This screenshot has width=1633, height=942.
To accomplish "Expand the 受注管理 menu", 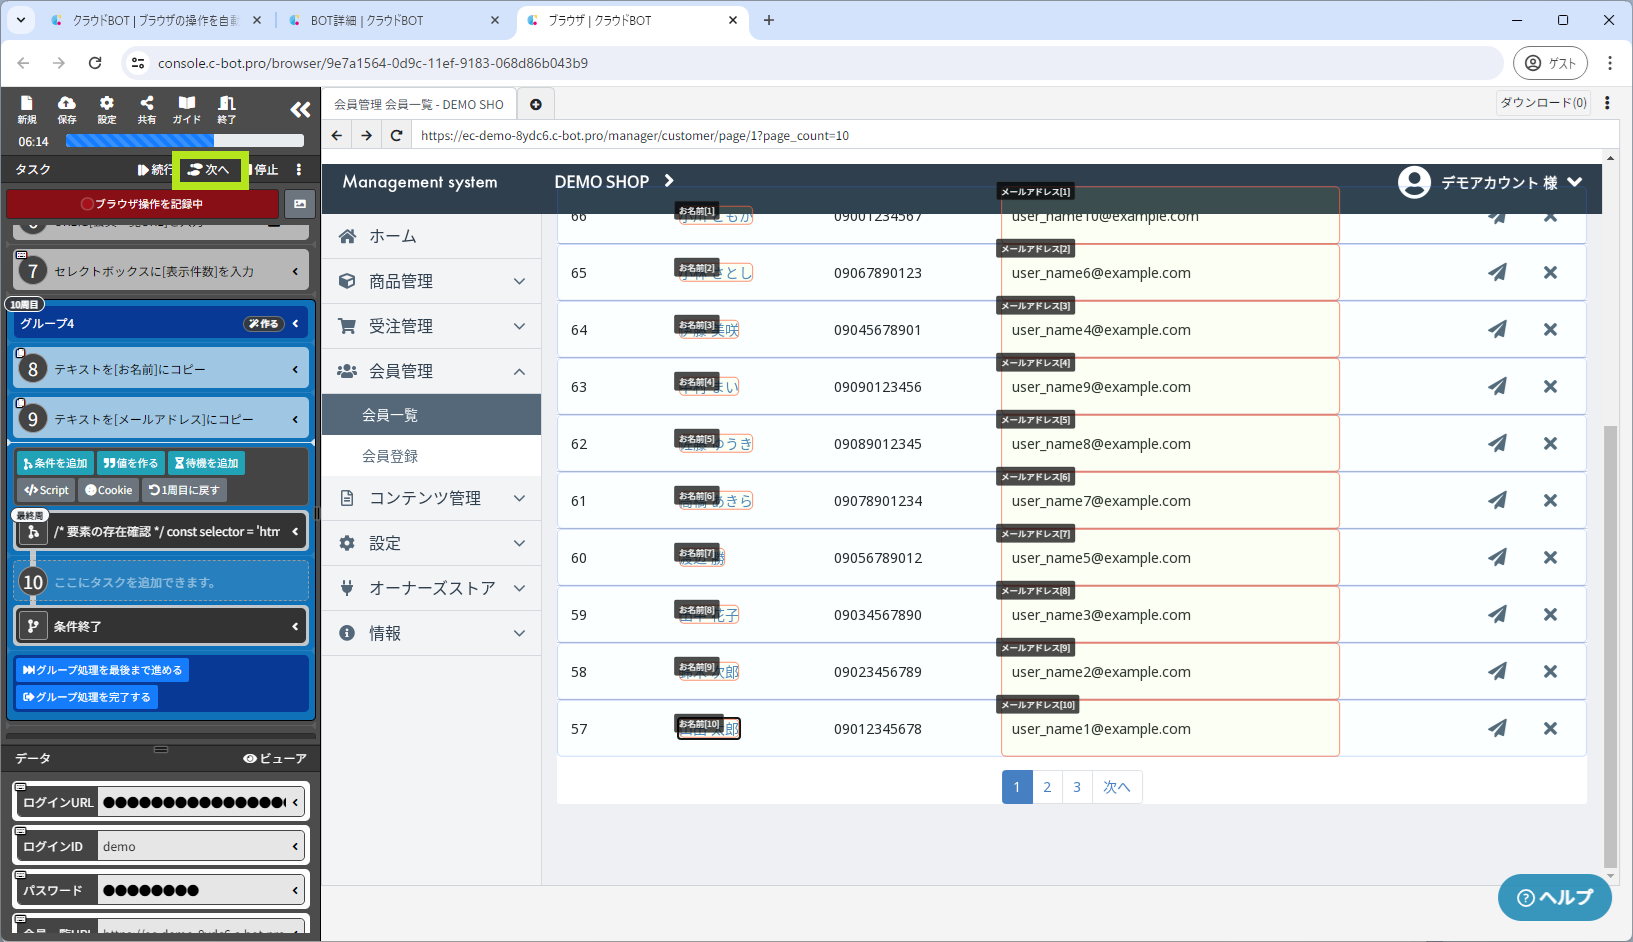I will [432, 326].
